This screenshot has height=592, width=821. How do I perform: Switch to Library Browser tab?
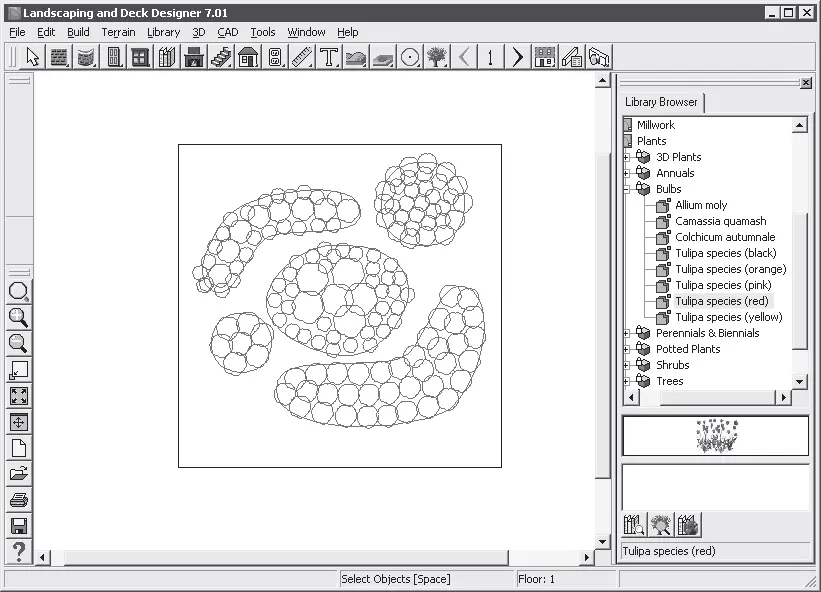(661, 102)
